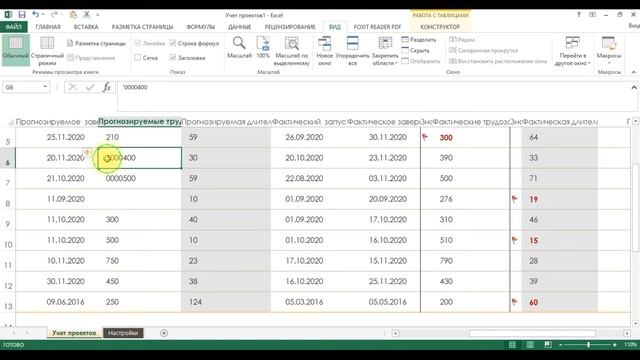The image size is (640, 360).
Task: Click the fx insert function icon
Action: (x=107, y=87)
